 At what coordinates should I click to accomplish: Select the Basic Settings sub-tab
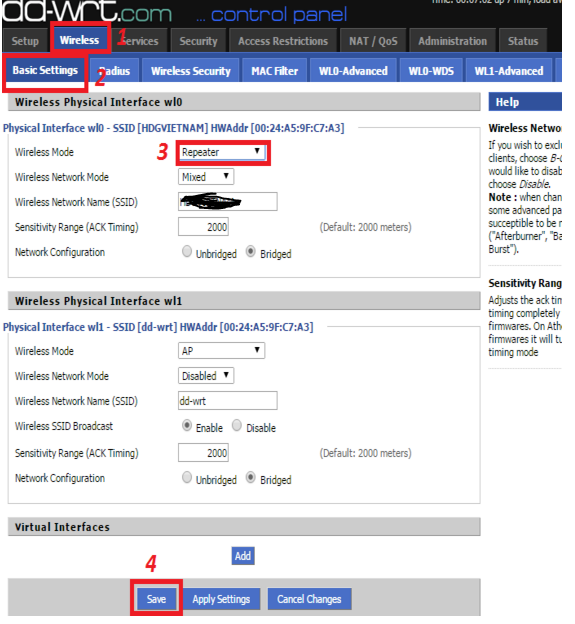point(45,70)
